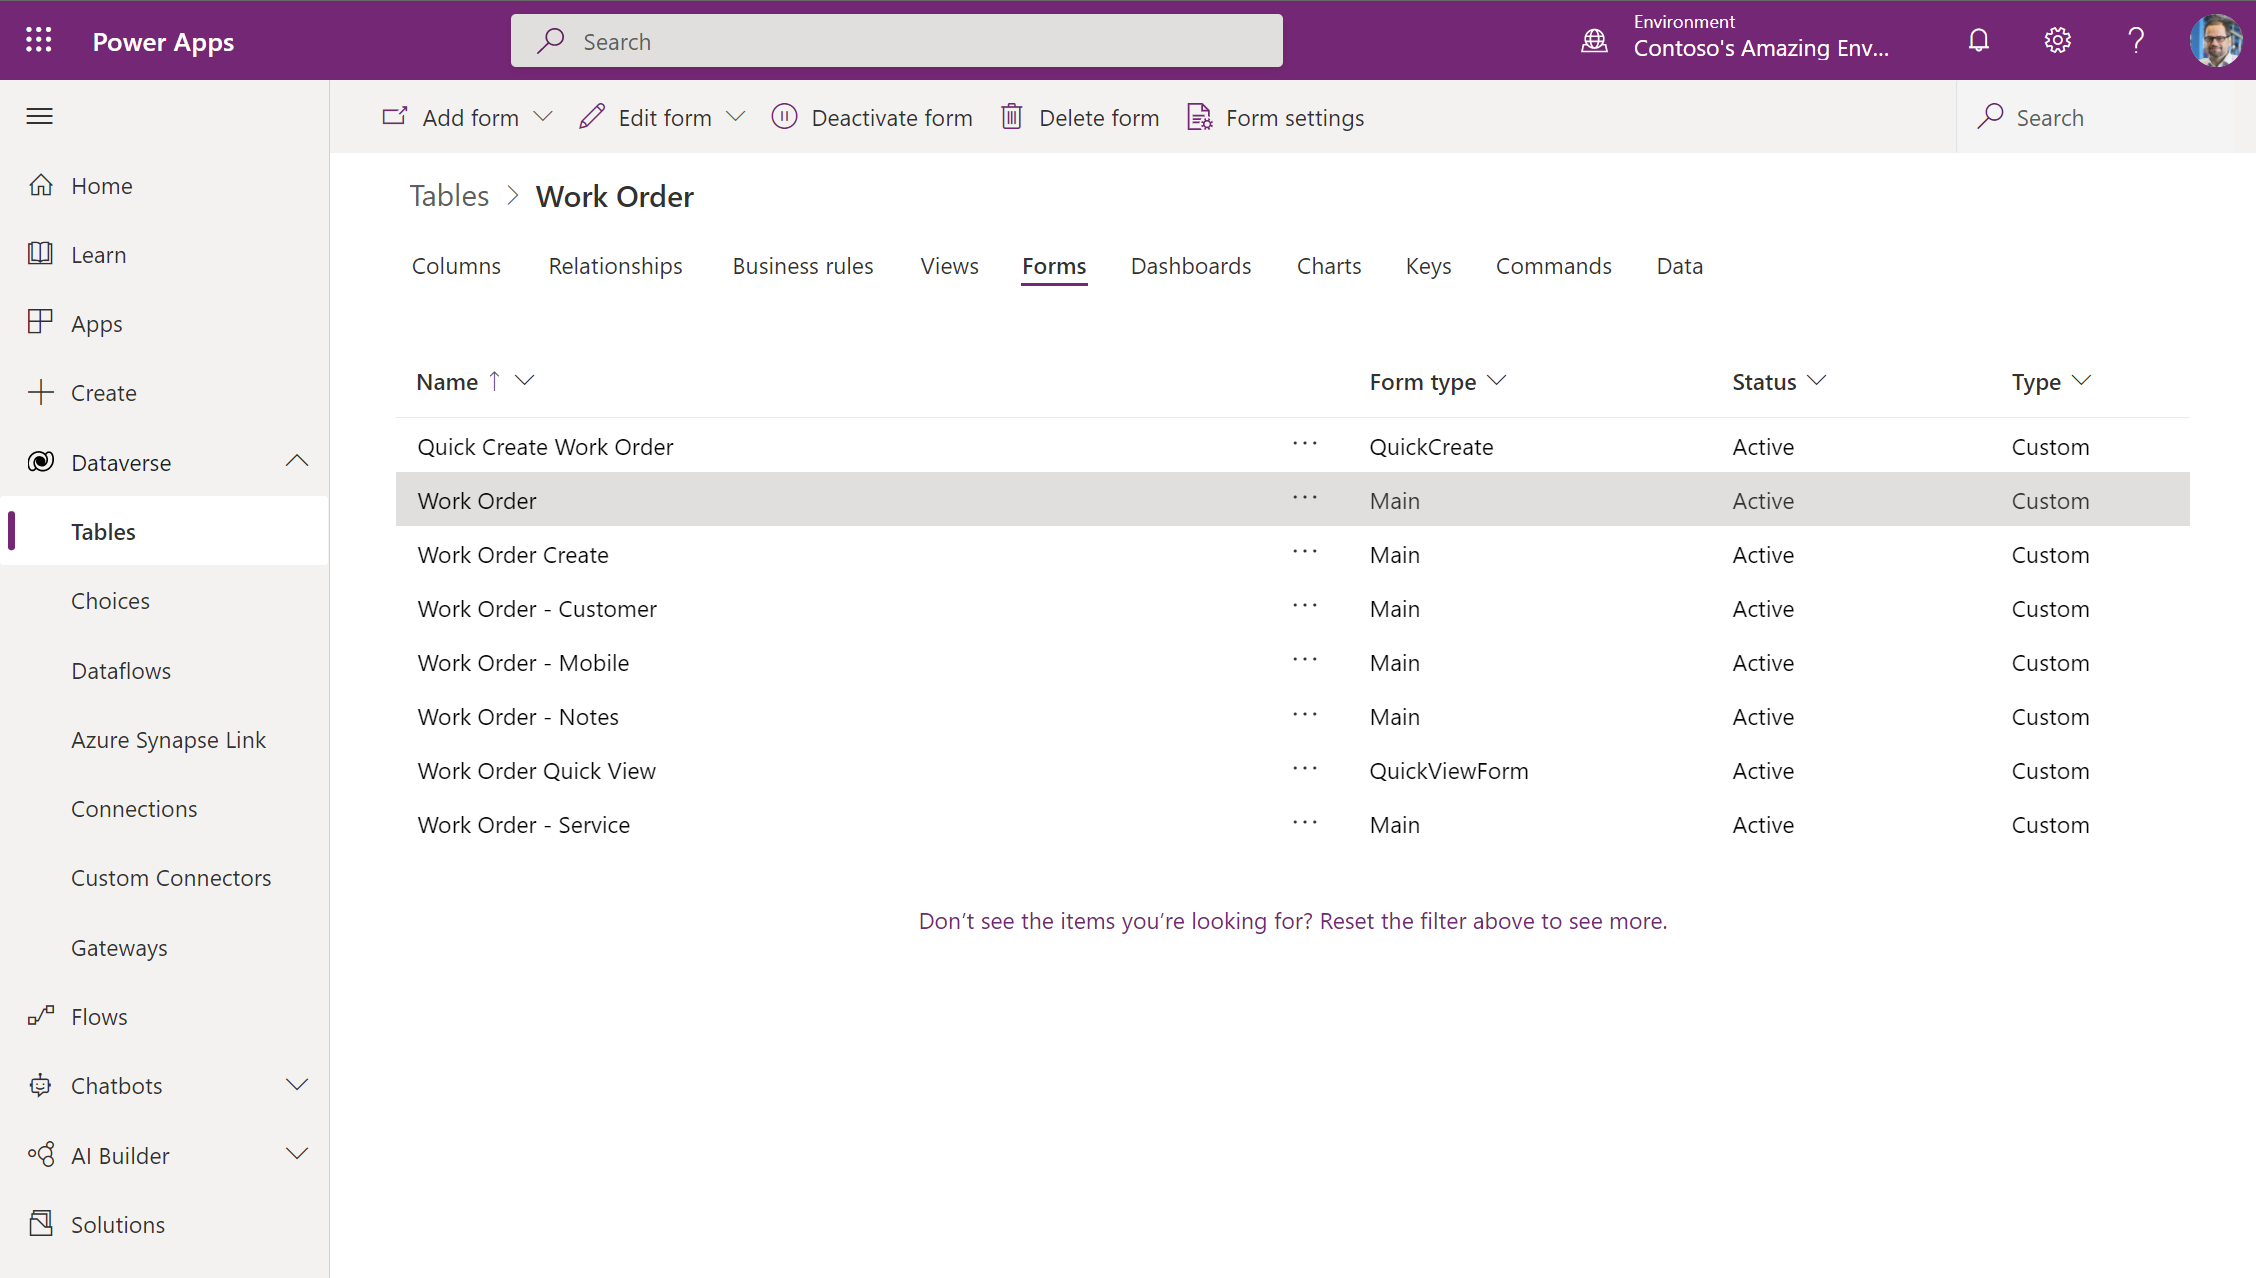Click the Delete form trash icon

(1012, 117)
